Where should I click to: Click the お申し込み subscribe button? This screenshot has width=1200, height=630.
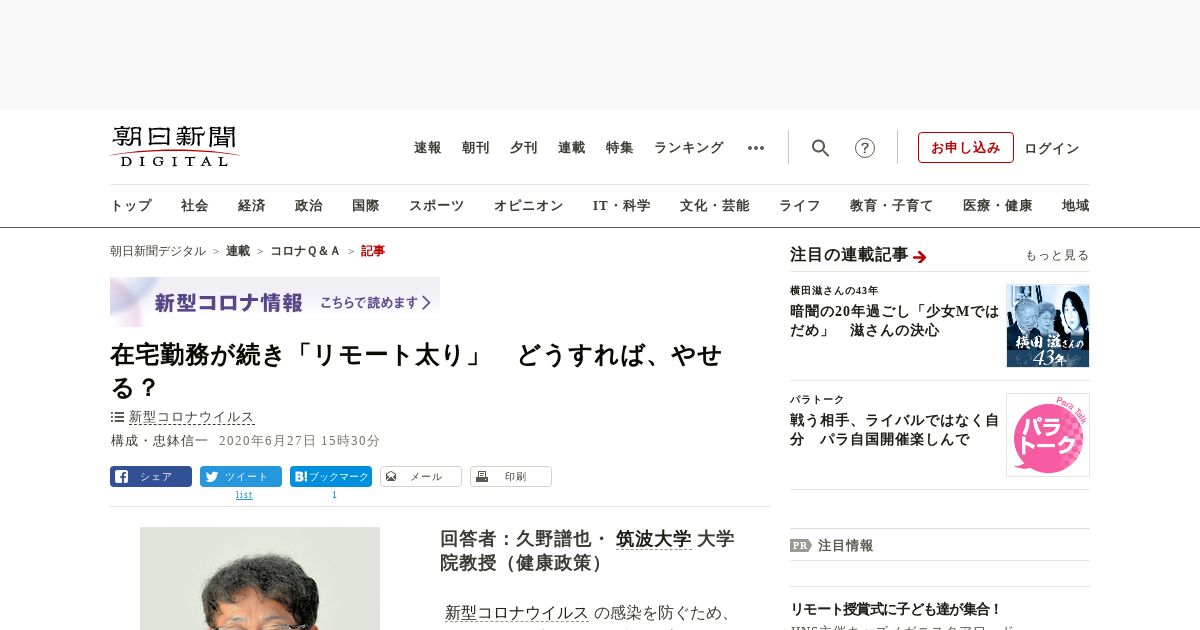click(966, 147)
